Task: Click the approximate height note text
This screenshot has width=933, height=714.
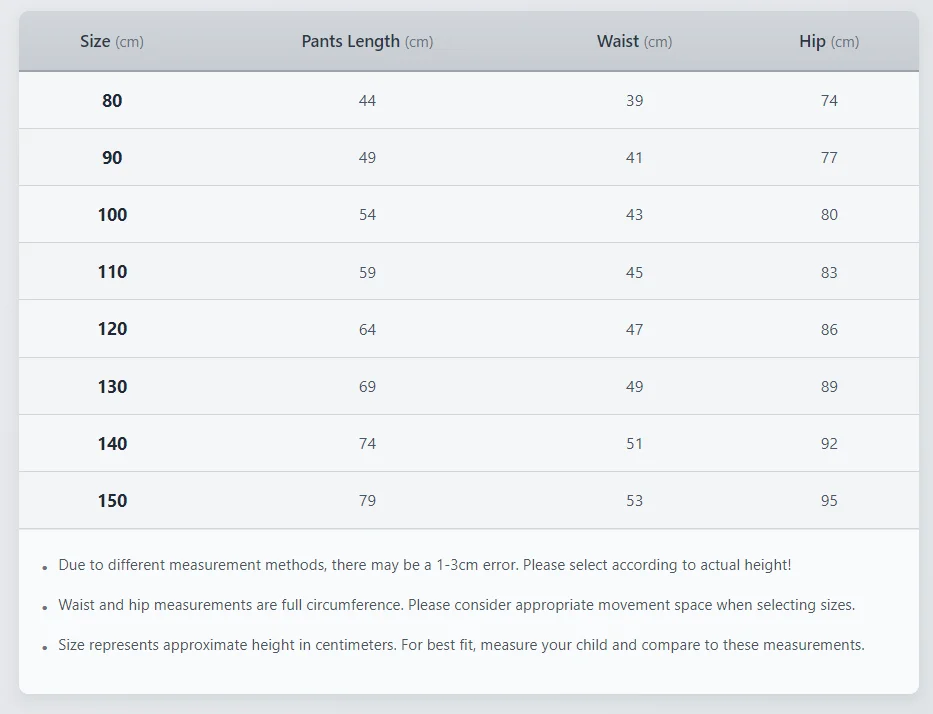Action: pos(461,645)
